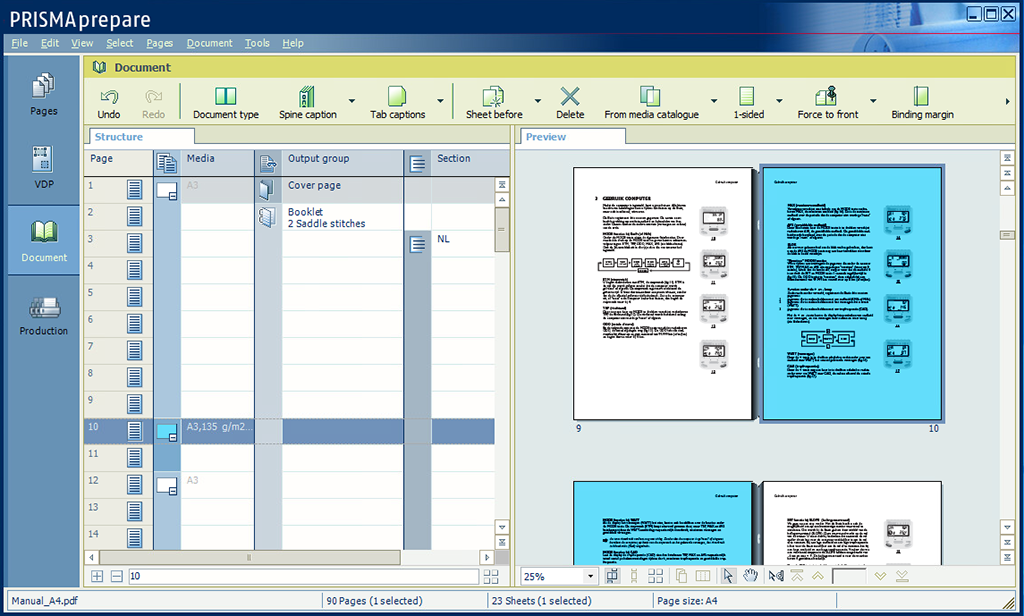Click the Booklet output group icon
Viewport: 1024px width, 616px height.
(267, 217)
